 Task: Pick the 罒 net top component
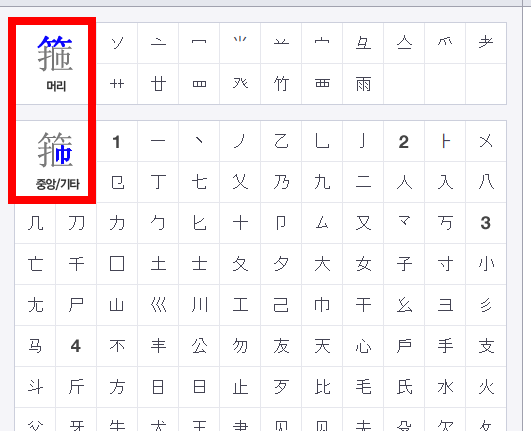(x=199, y=84)
